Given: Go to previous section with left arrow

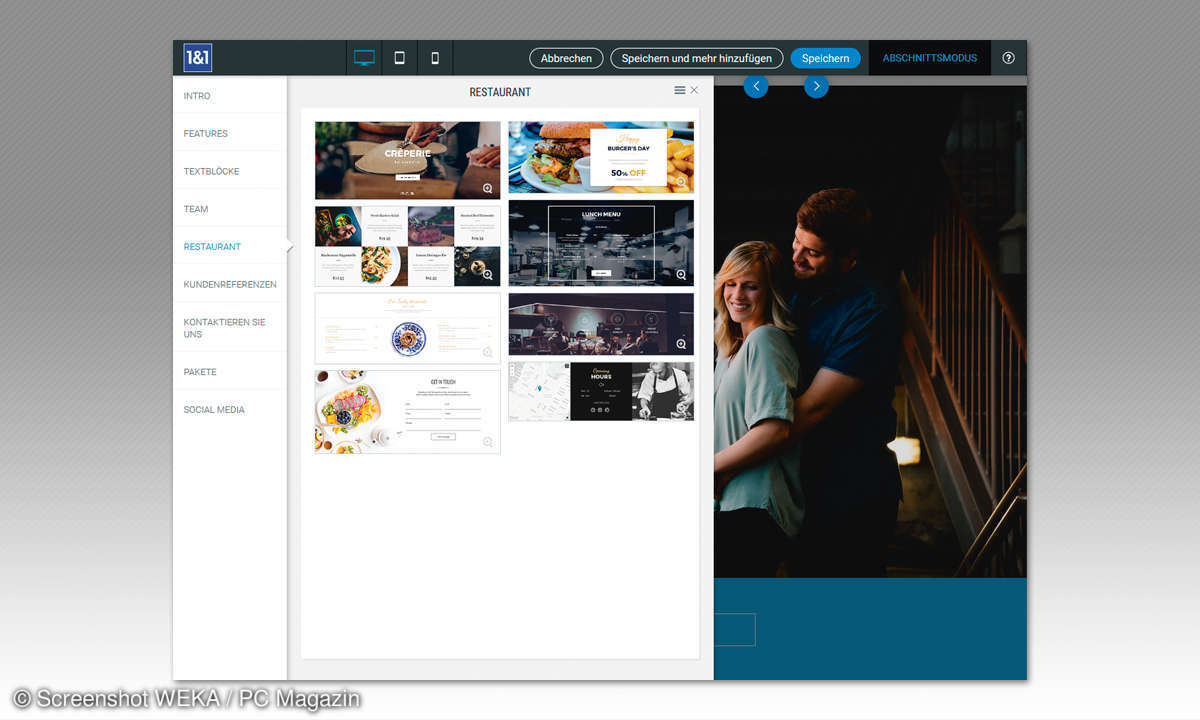Looking at the screenshot, I should (x=756, y=86).
